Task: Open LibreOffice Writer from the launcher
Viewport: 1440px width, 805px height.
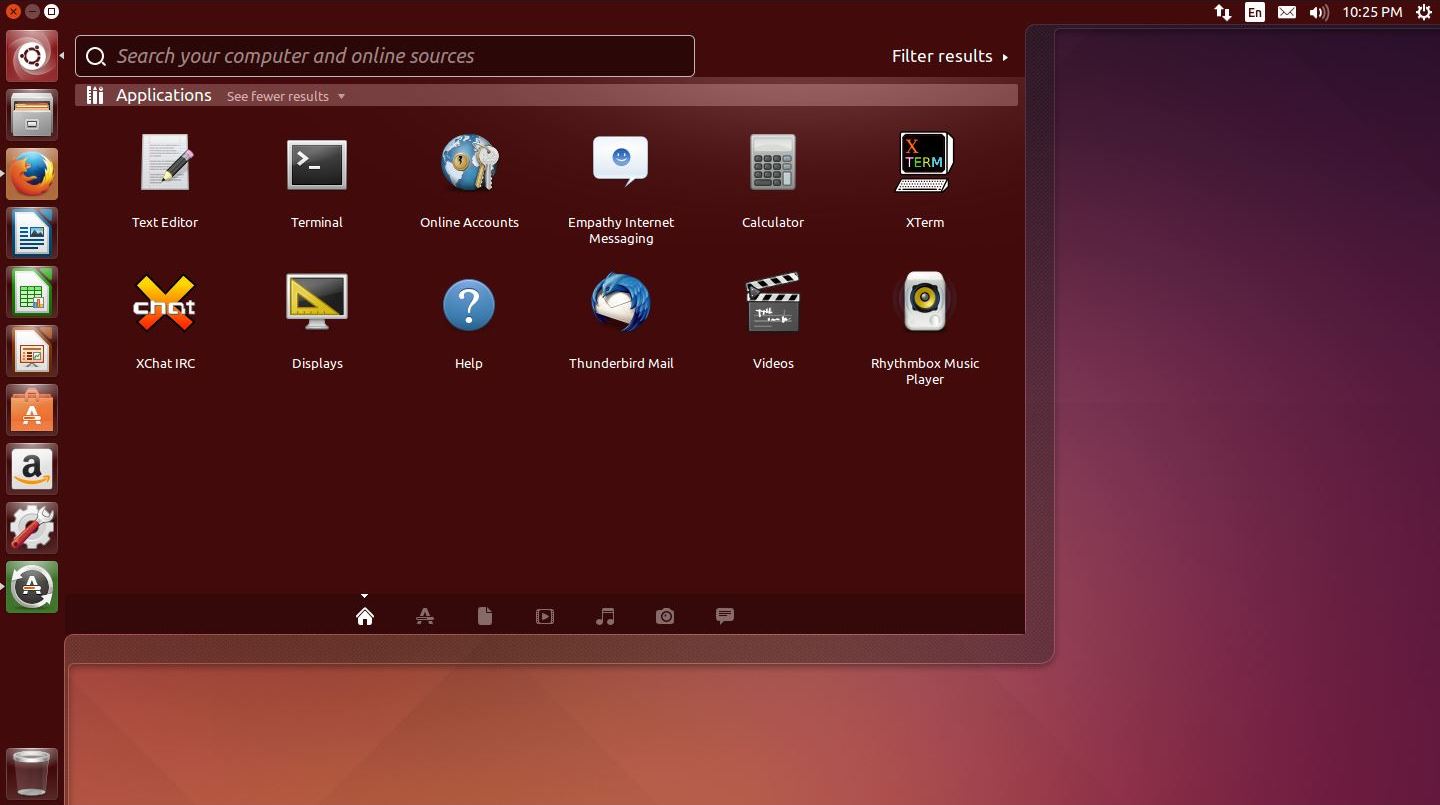Action: click(x=32, y=233)
